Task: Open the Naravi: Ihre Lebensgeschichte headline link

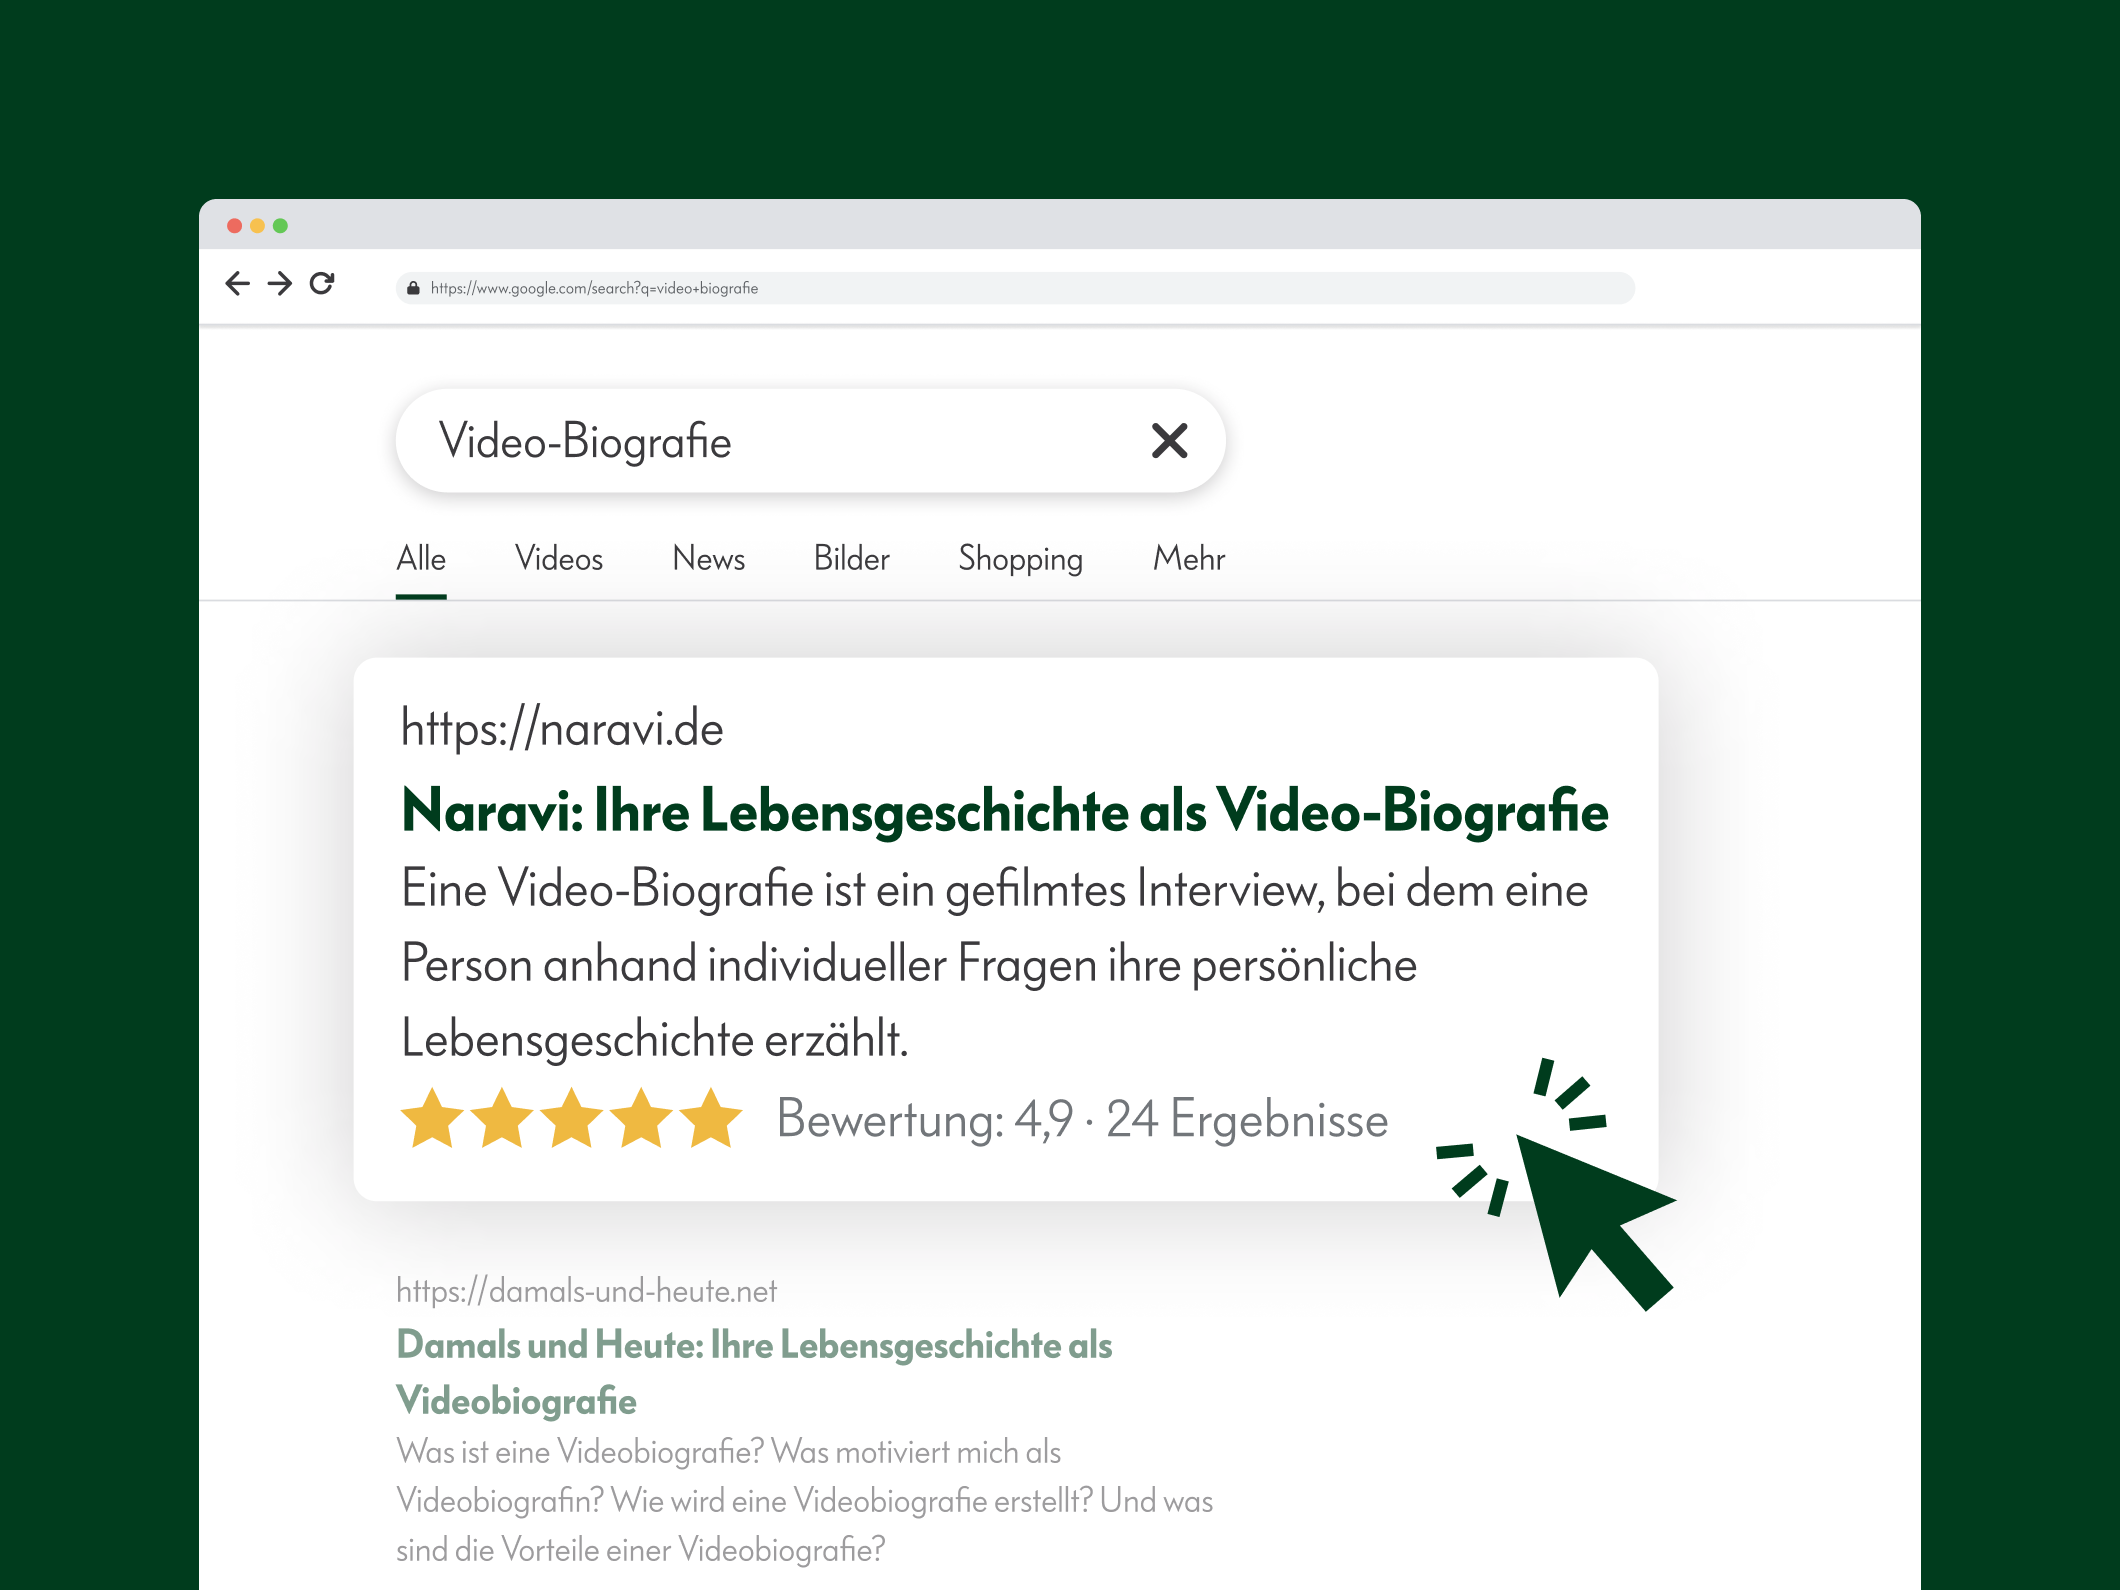Action: (x=1004, y=810)
